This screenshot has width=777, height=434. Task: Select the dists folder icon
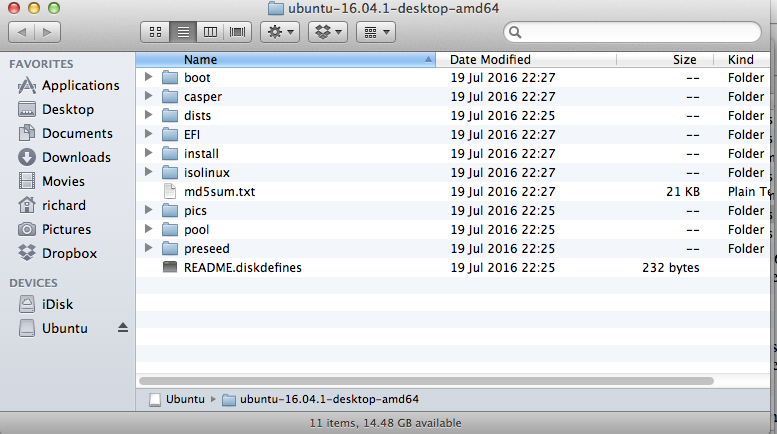coord(170,115)
